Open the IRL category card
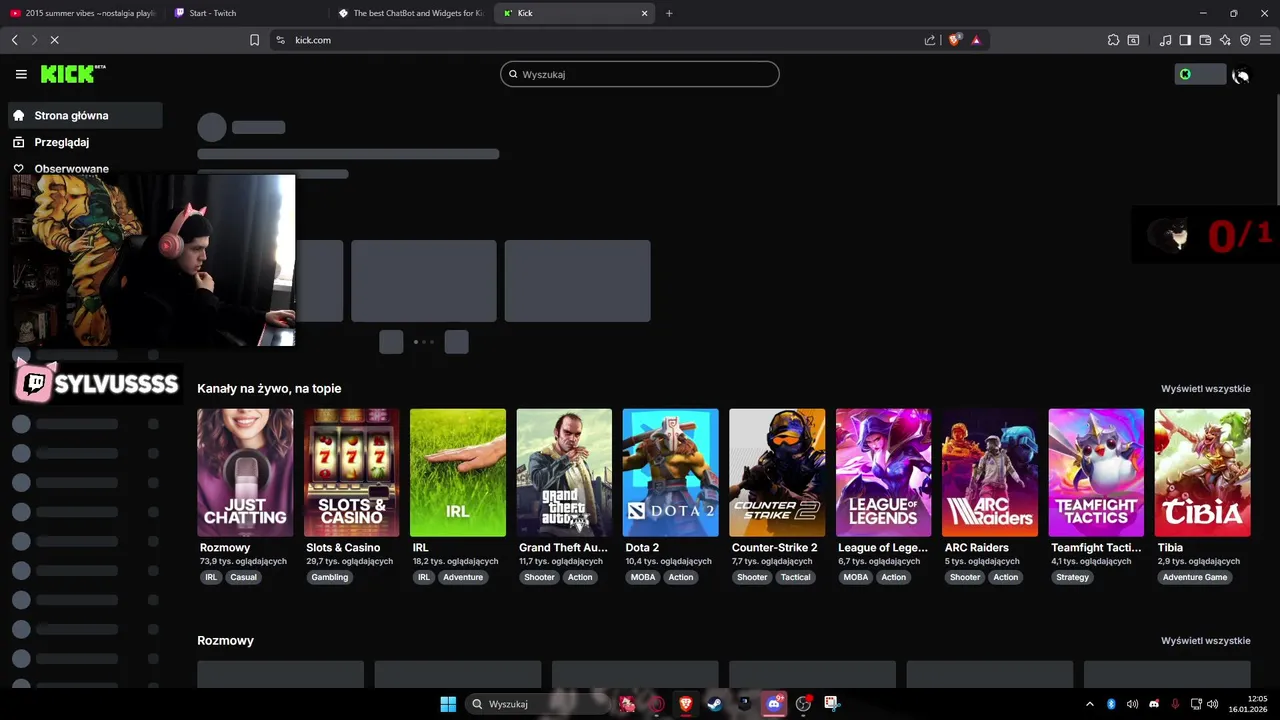The height and width of the screenshot is (720, 1280). 458,472
